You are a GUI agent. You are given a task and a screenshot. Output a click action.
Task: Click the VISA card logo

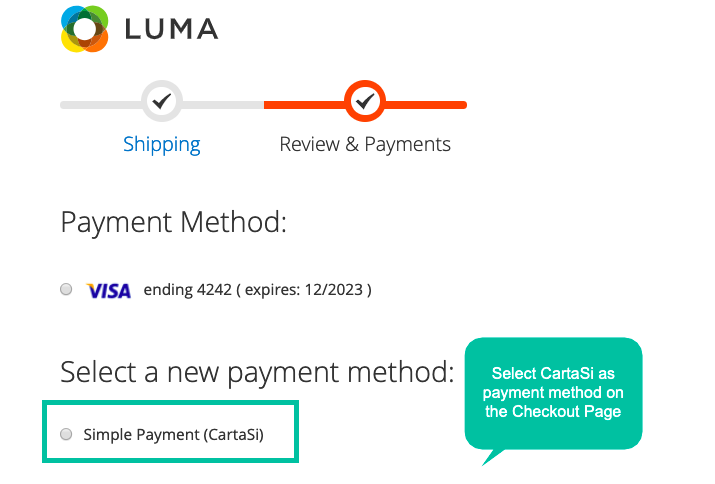click(109, 291)
